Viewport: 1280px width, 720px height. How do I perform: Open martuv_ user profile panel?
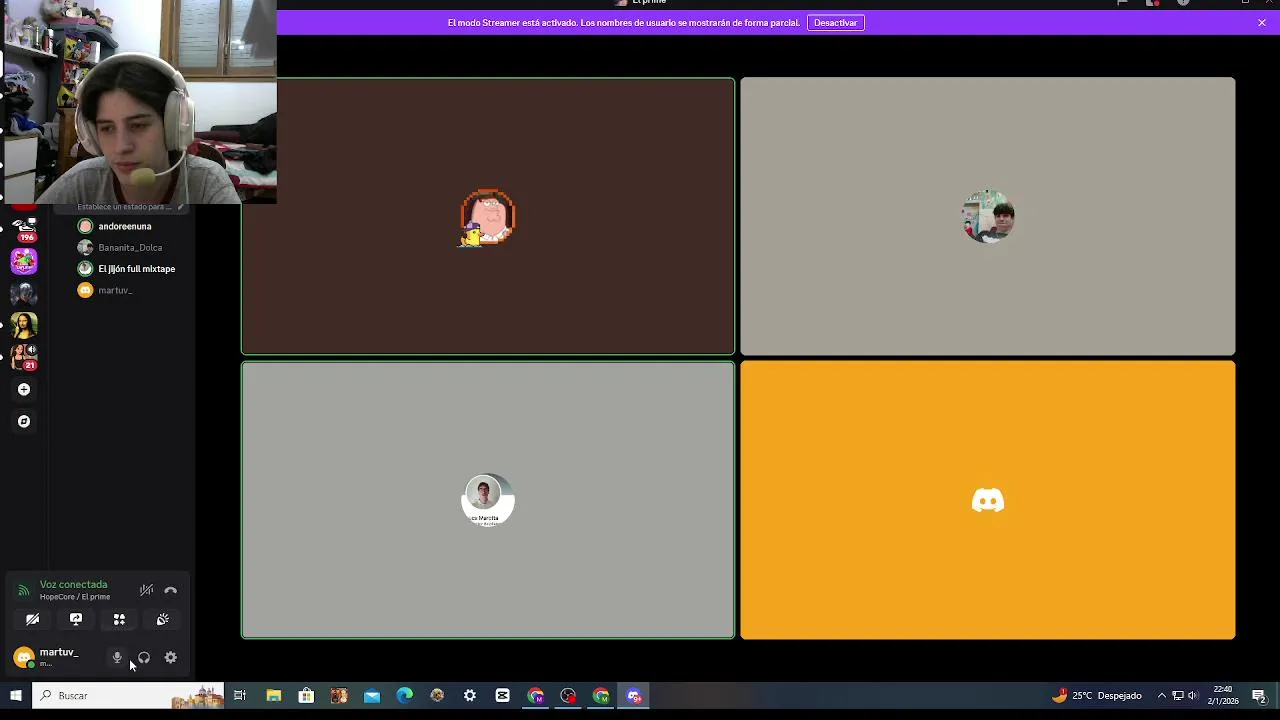pyautogui.click(x=55, y=657)
